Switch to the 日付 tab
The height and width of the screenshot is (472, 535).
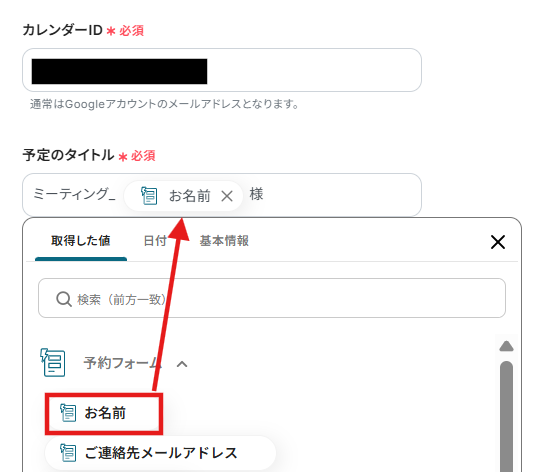[155, 241]
